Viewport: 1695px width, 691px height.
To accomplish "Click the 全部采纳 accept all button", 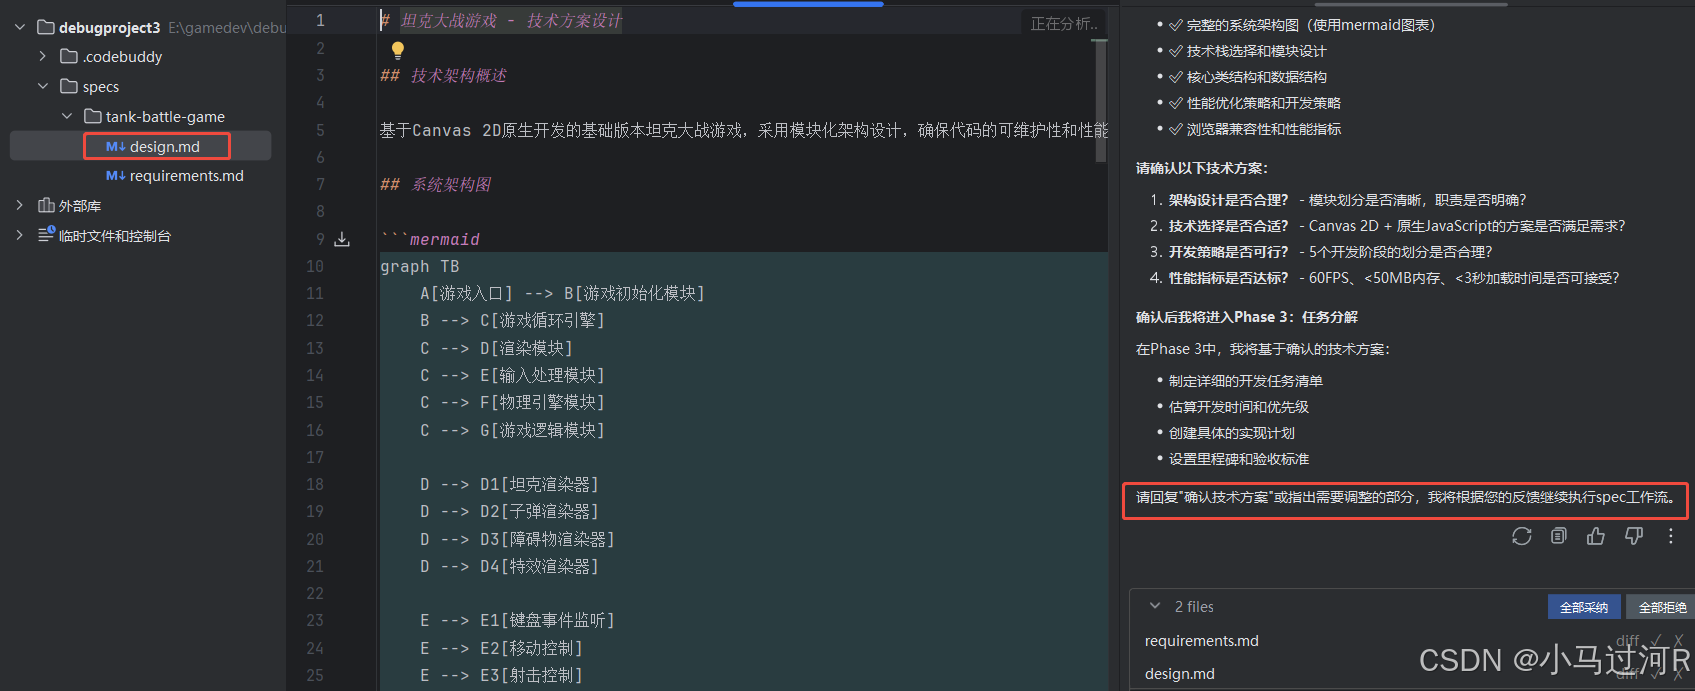I will coord(1584,607).
